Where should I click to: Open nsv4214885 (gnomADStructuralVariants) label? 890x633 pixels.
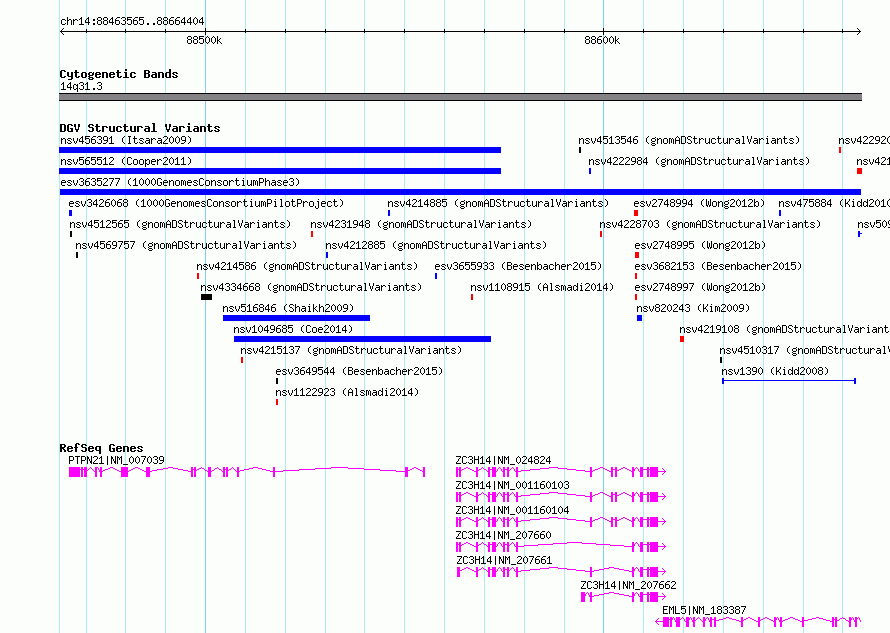pyautogui.click(x=498, y=203)
